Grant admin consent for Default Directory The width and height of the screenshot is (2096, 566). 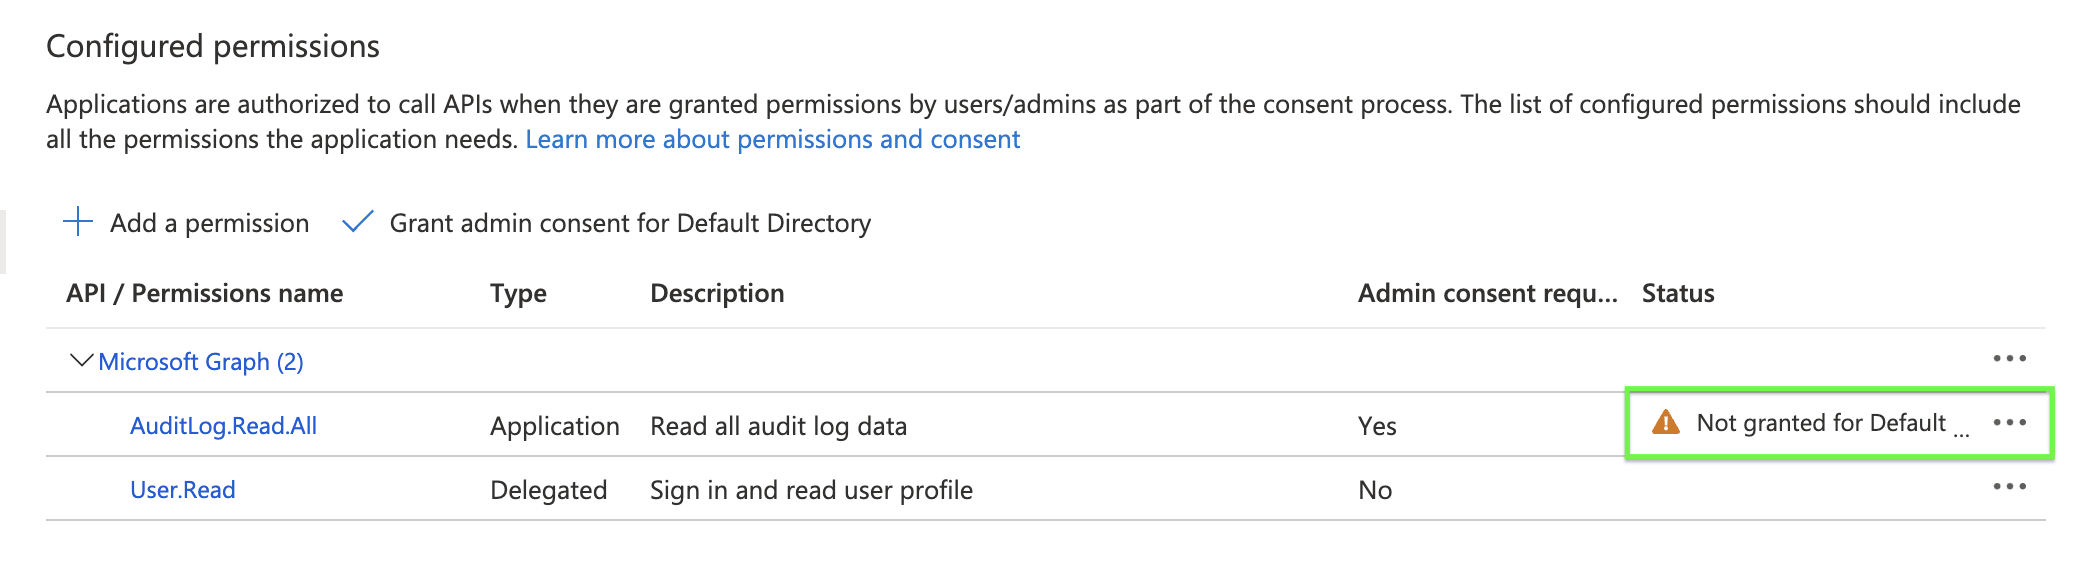(630, 223)
